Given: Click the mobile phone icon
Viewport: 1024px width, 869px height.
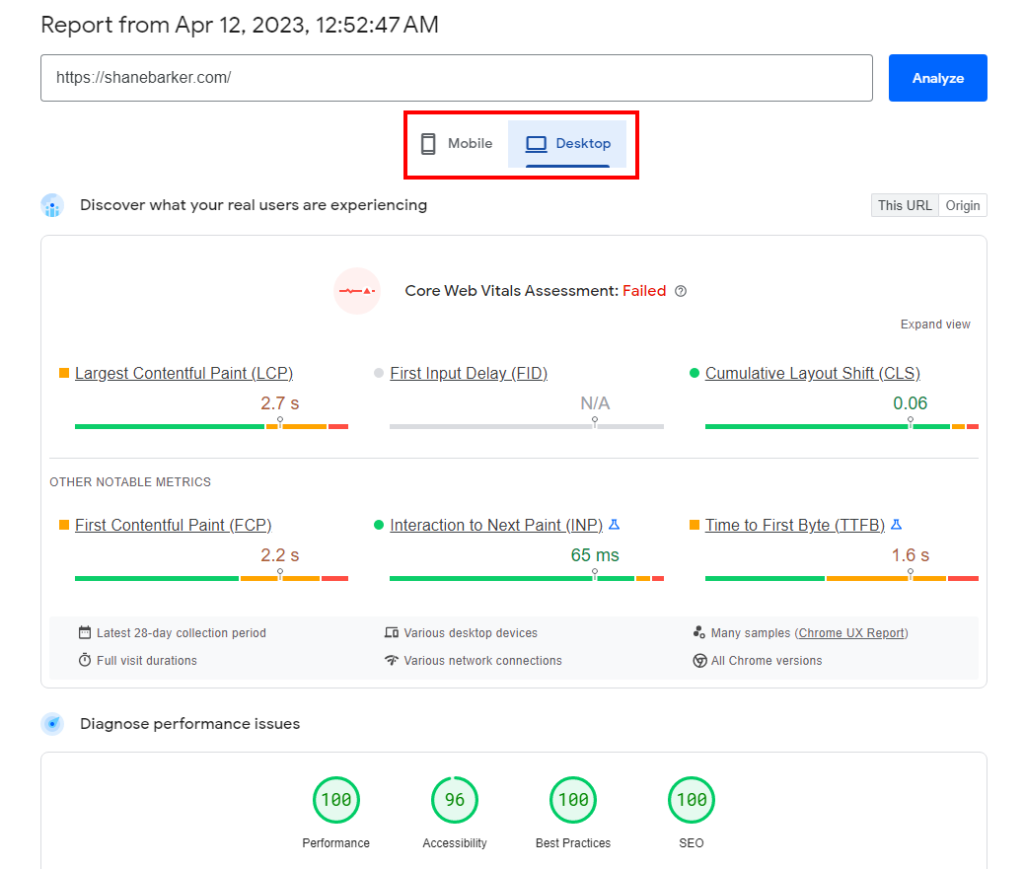Looking at the screenshot, I should pos(428,144).
